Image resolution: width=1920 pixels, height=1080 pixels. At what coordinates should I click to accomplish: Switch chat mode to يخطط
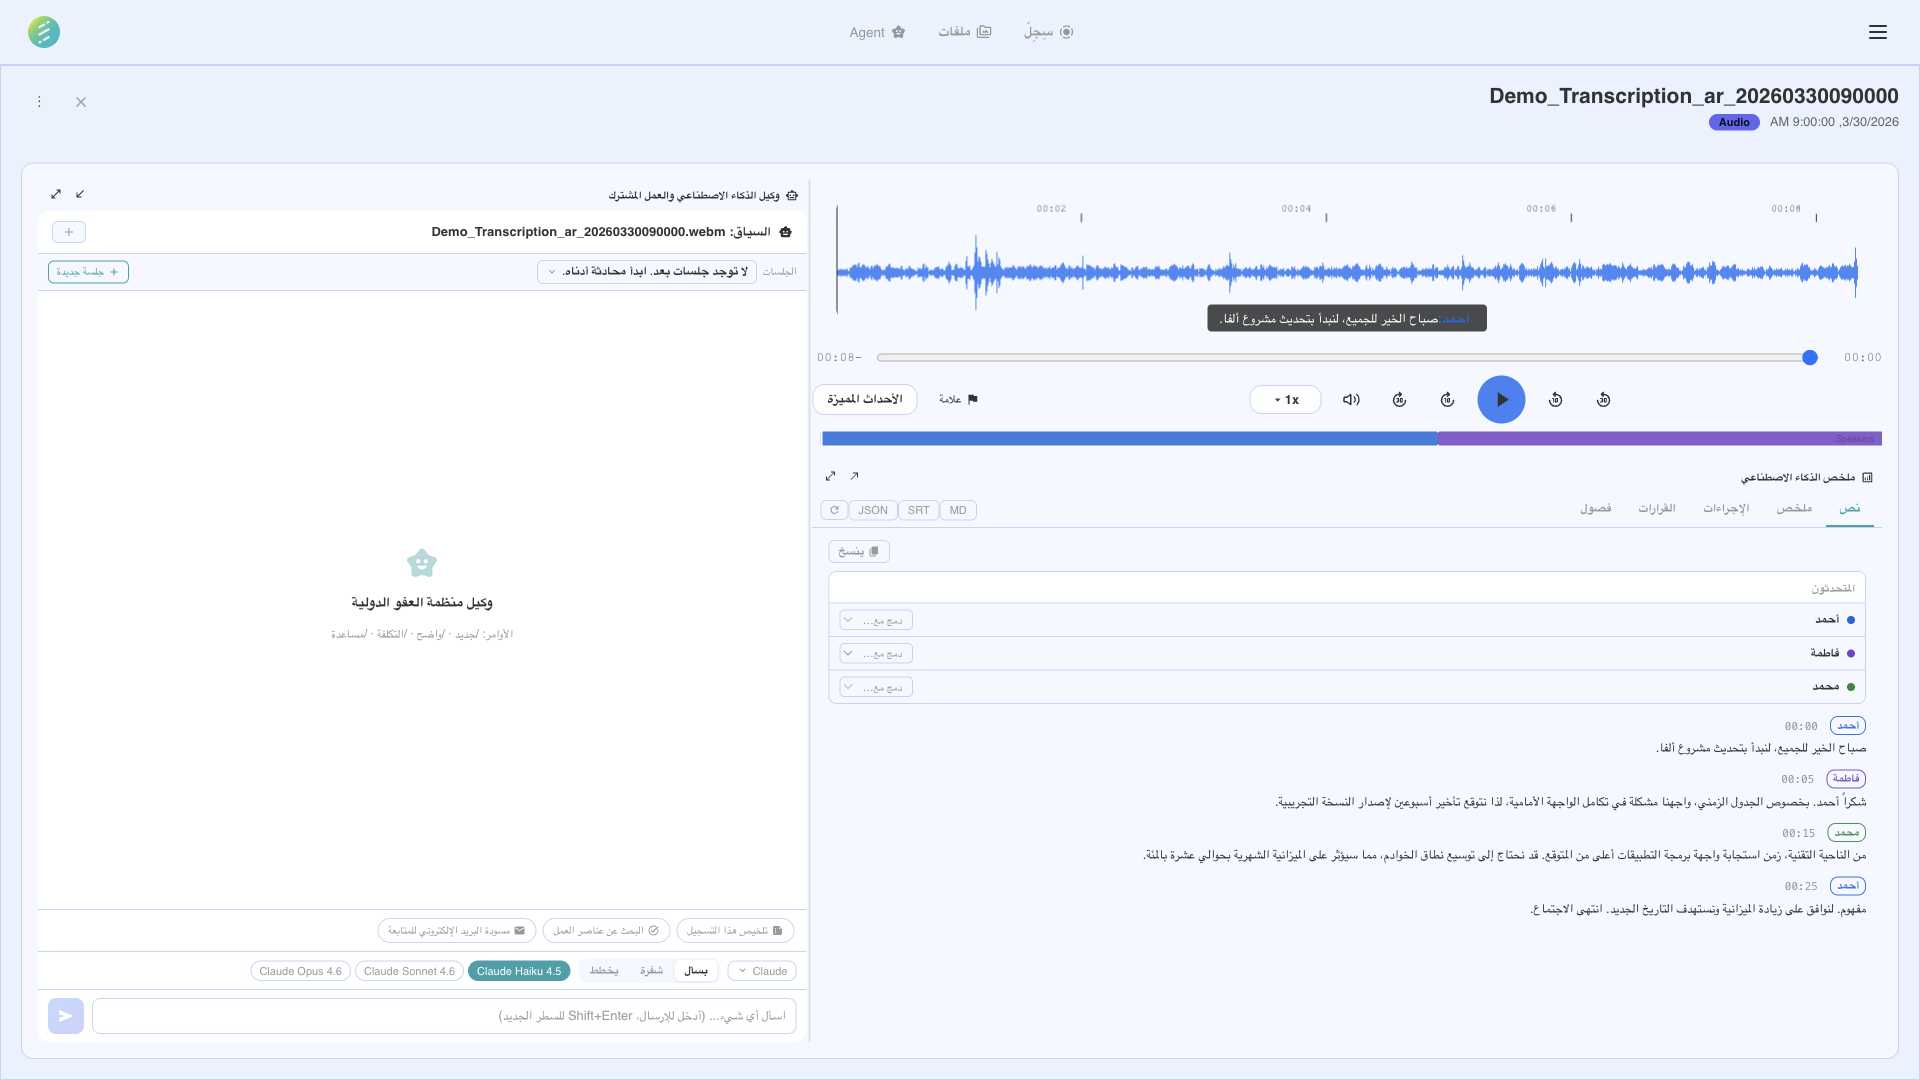(x=603, y=970)
